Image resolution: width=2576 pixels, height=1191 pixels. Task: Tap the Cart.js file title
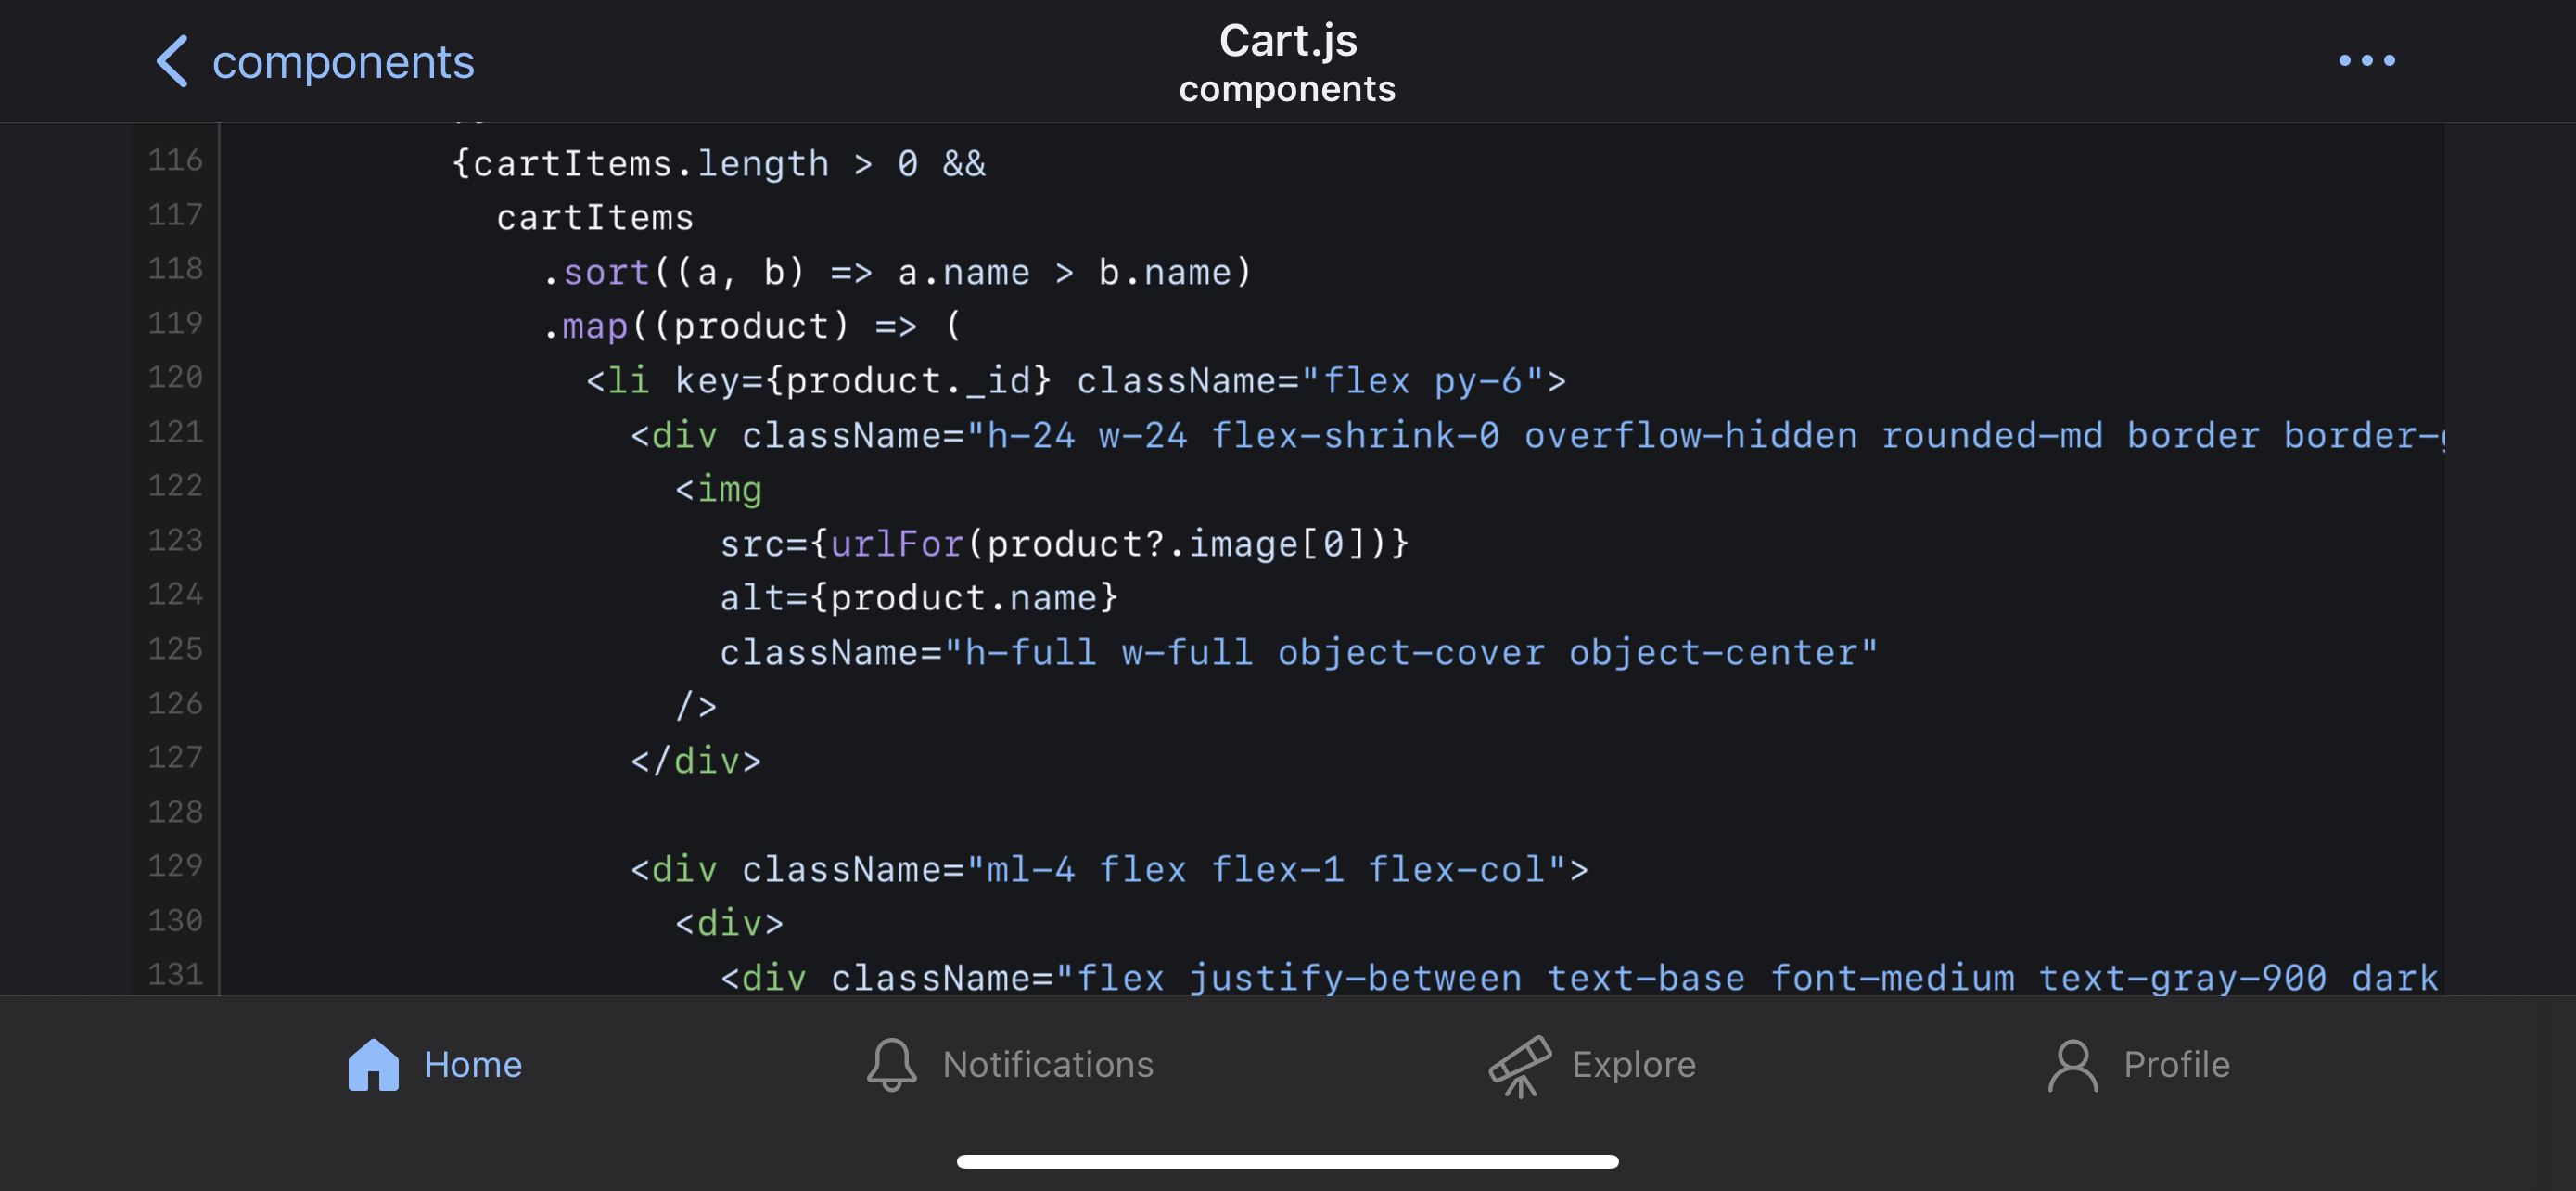coord(1287,40)
